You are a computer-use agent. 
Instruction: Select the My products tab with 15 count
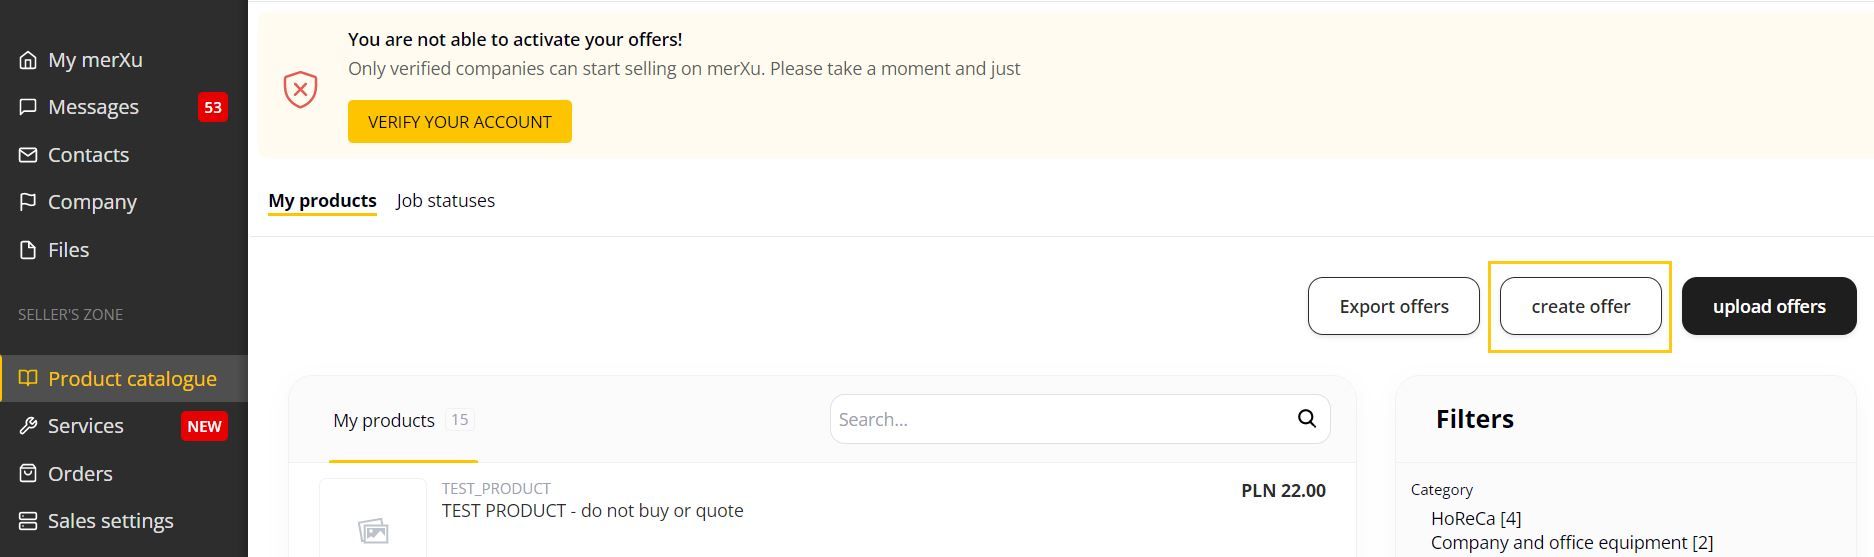(x=403, y=420)
